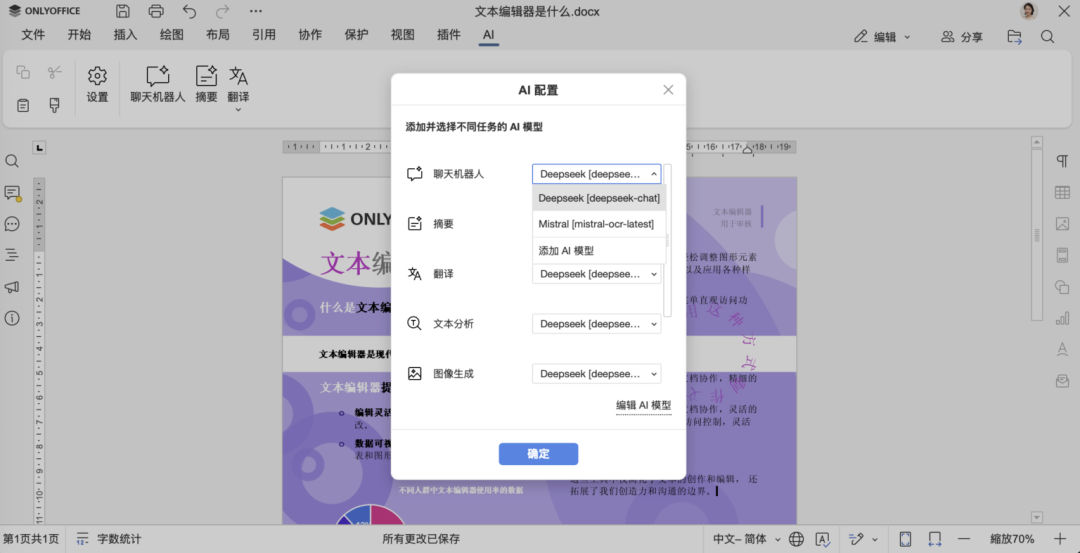Undo the last action
Image resolution: width=1080 pixels, height=553 pixels.
coord(189,11)
